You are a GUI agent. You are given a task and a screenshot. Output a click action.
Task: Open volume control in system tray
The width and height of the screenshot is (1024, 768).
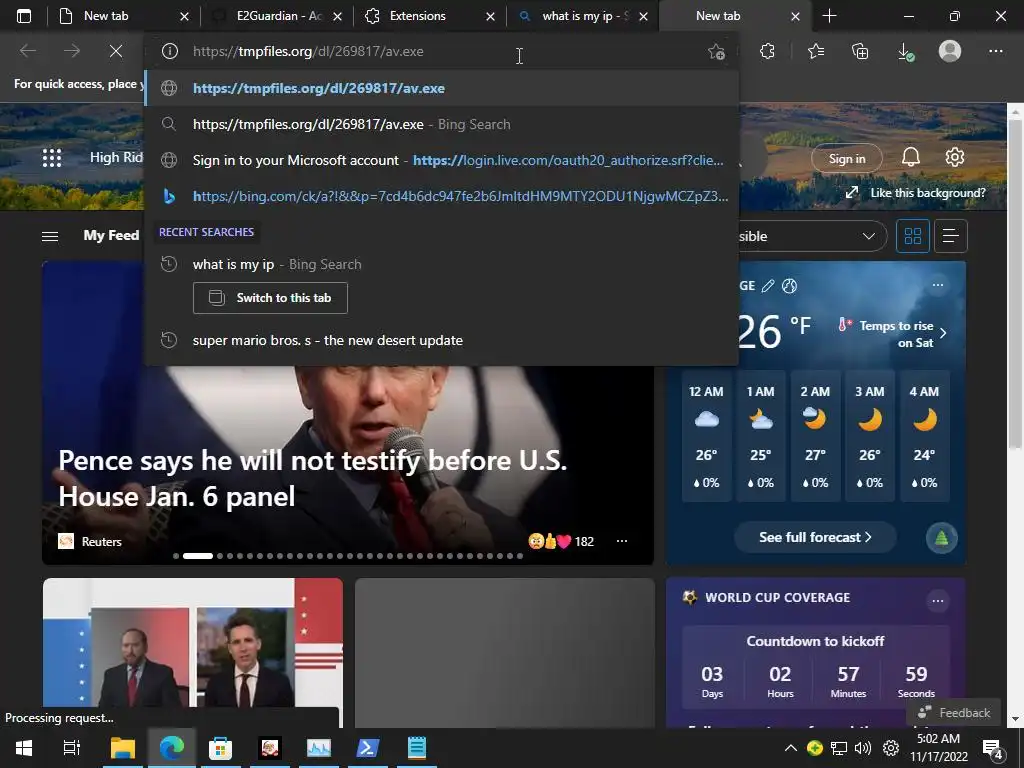tap(863, 748)
